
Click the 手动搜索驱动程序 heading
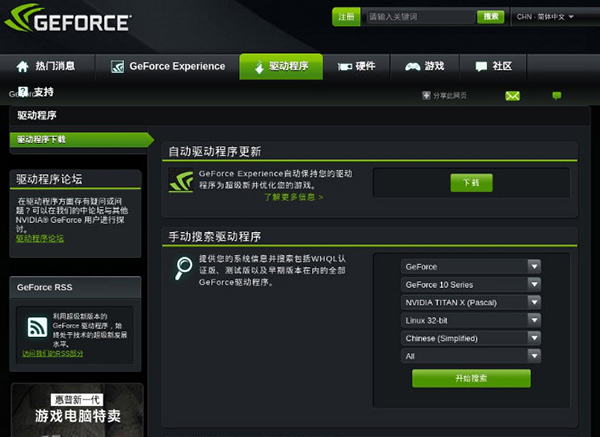[x=215, y=236]
